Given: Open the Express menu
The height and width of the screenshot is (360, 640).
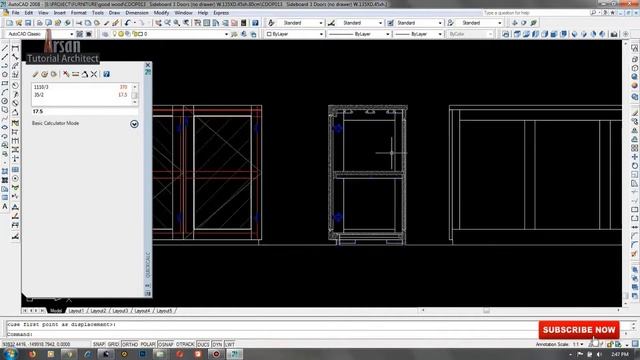Looking at the screenshot, I should click(221, 13).
